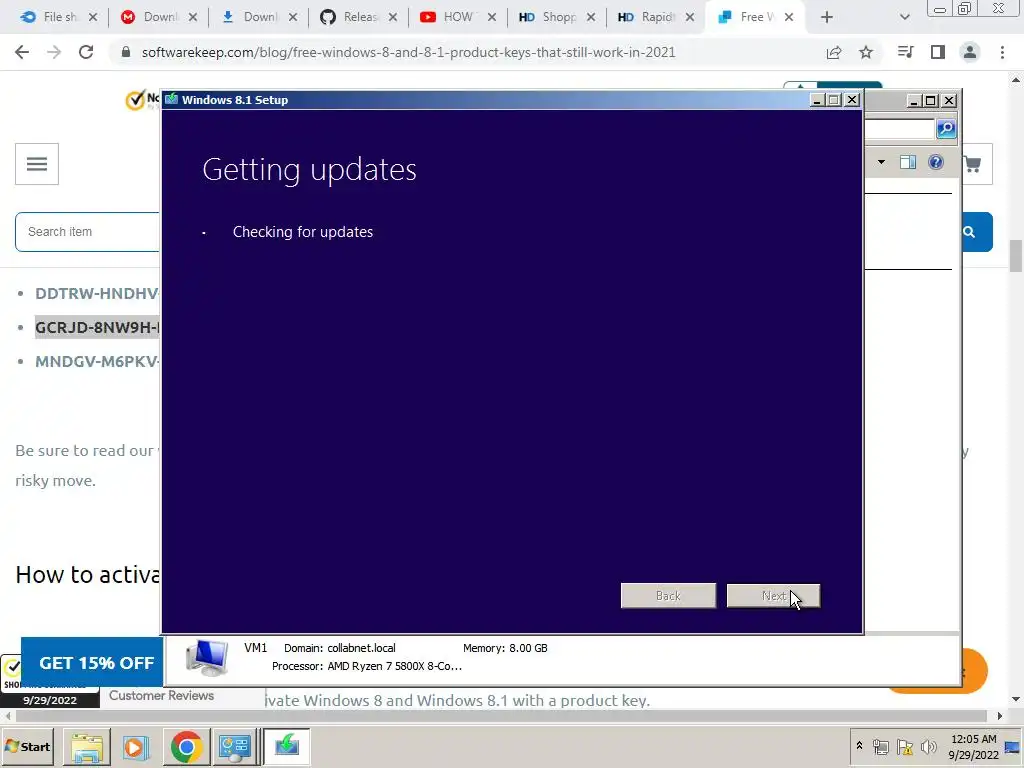Click the page horizontal scrollbar
This screenshot has height=768, width=1024.
(503, 716)
